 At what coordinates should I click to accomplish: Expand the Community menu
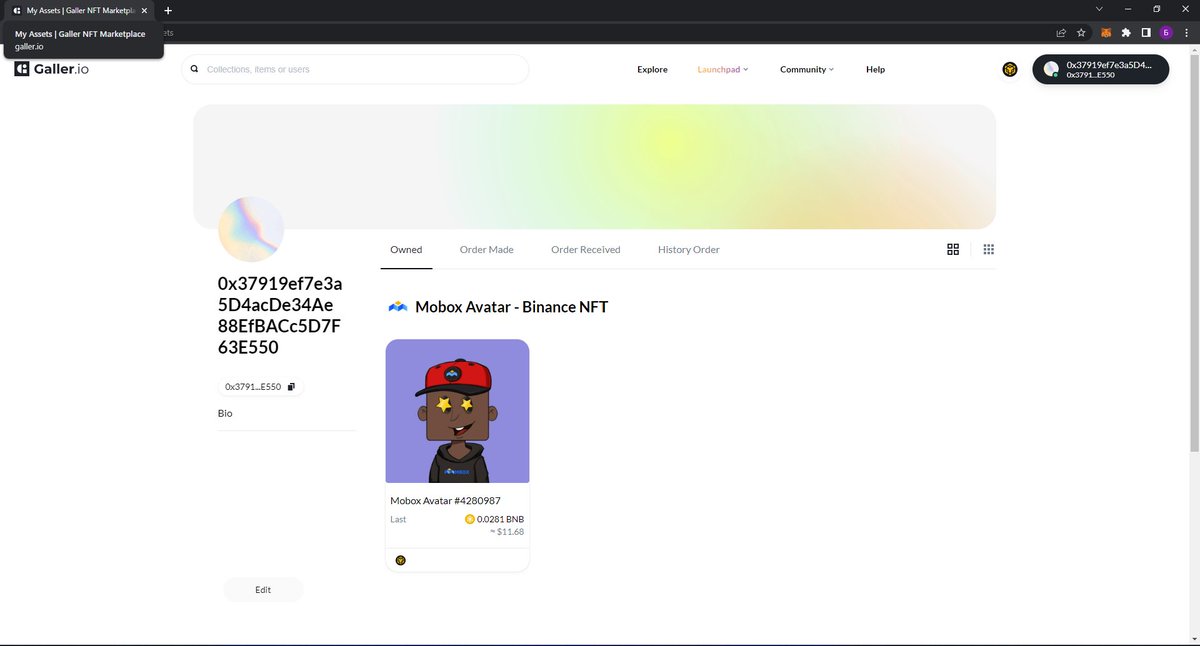point(807,69)
